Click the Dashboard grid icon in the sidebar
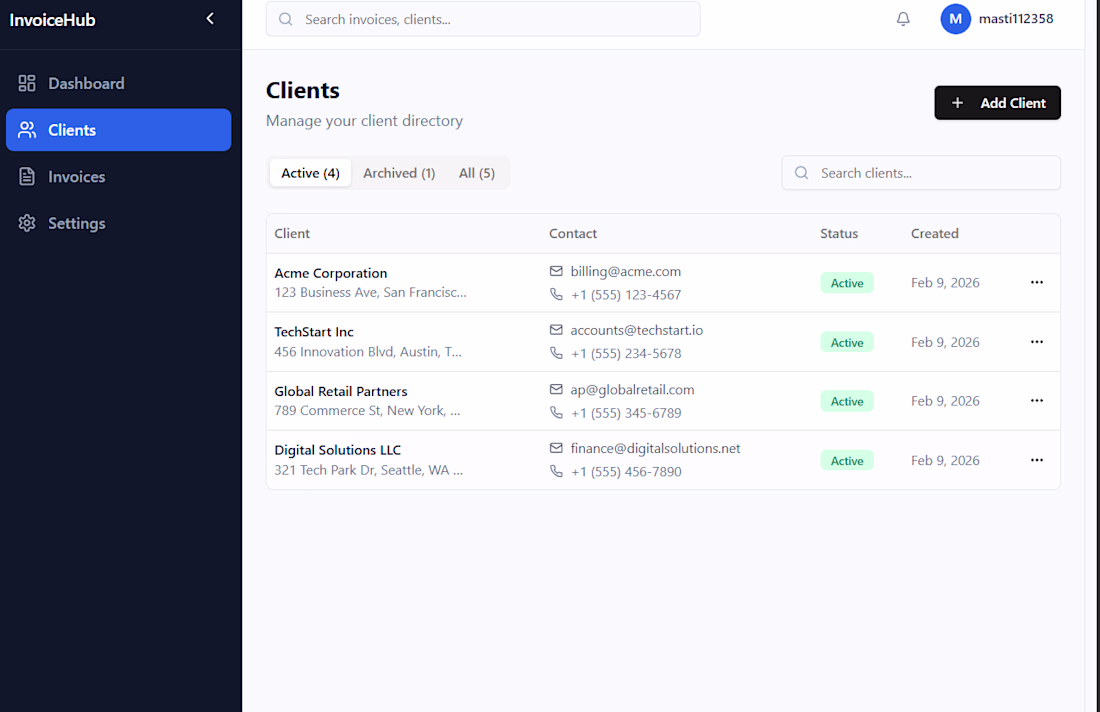 tap(27, 83)
